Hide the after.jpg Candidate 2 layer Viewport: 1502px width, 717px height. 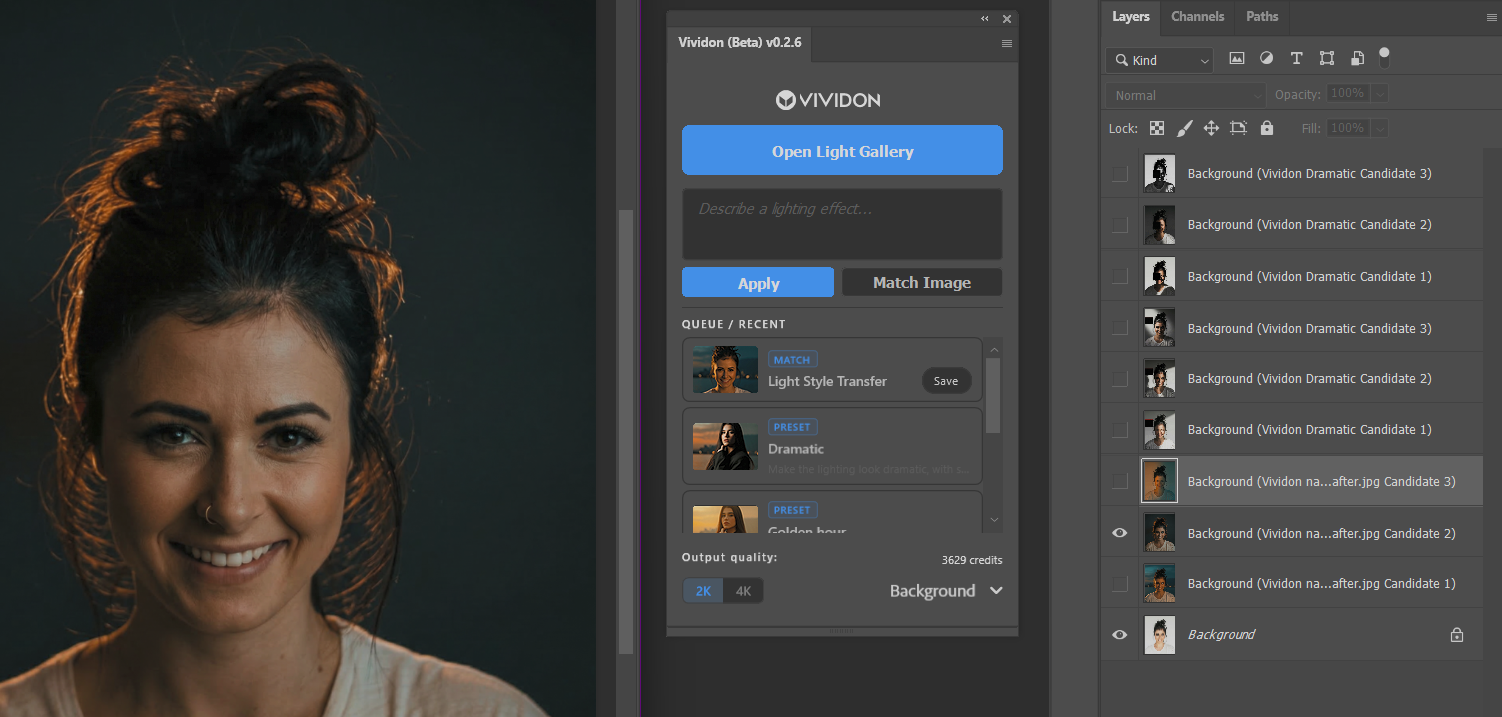coord(1119,532)
